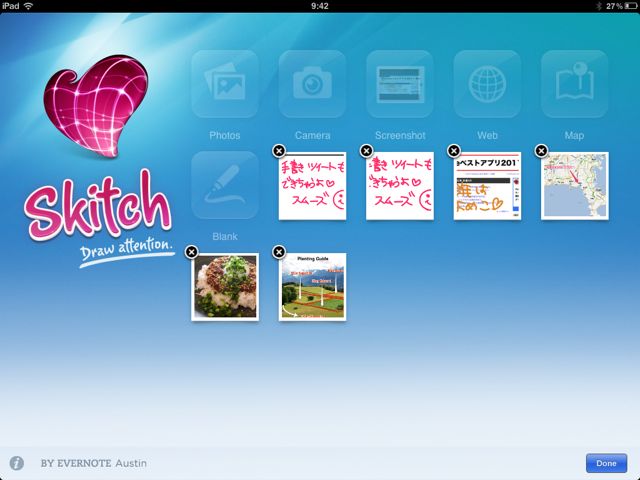Open the Photos source icon
The height and width of the screenshot is (480, 640).
click(225, 84)
